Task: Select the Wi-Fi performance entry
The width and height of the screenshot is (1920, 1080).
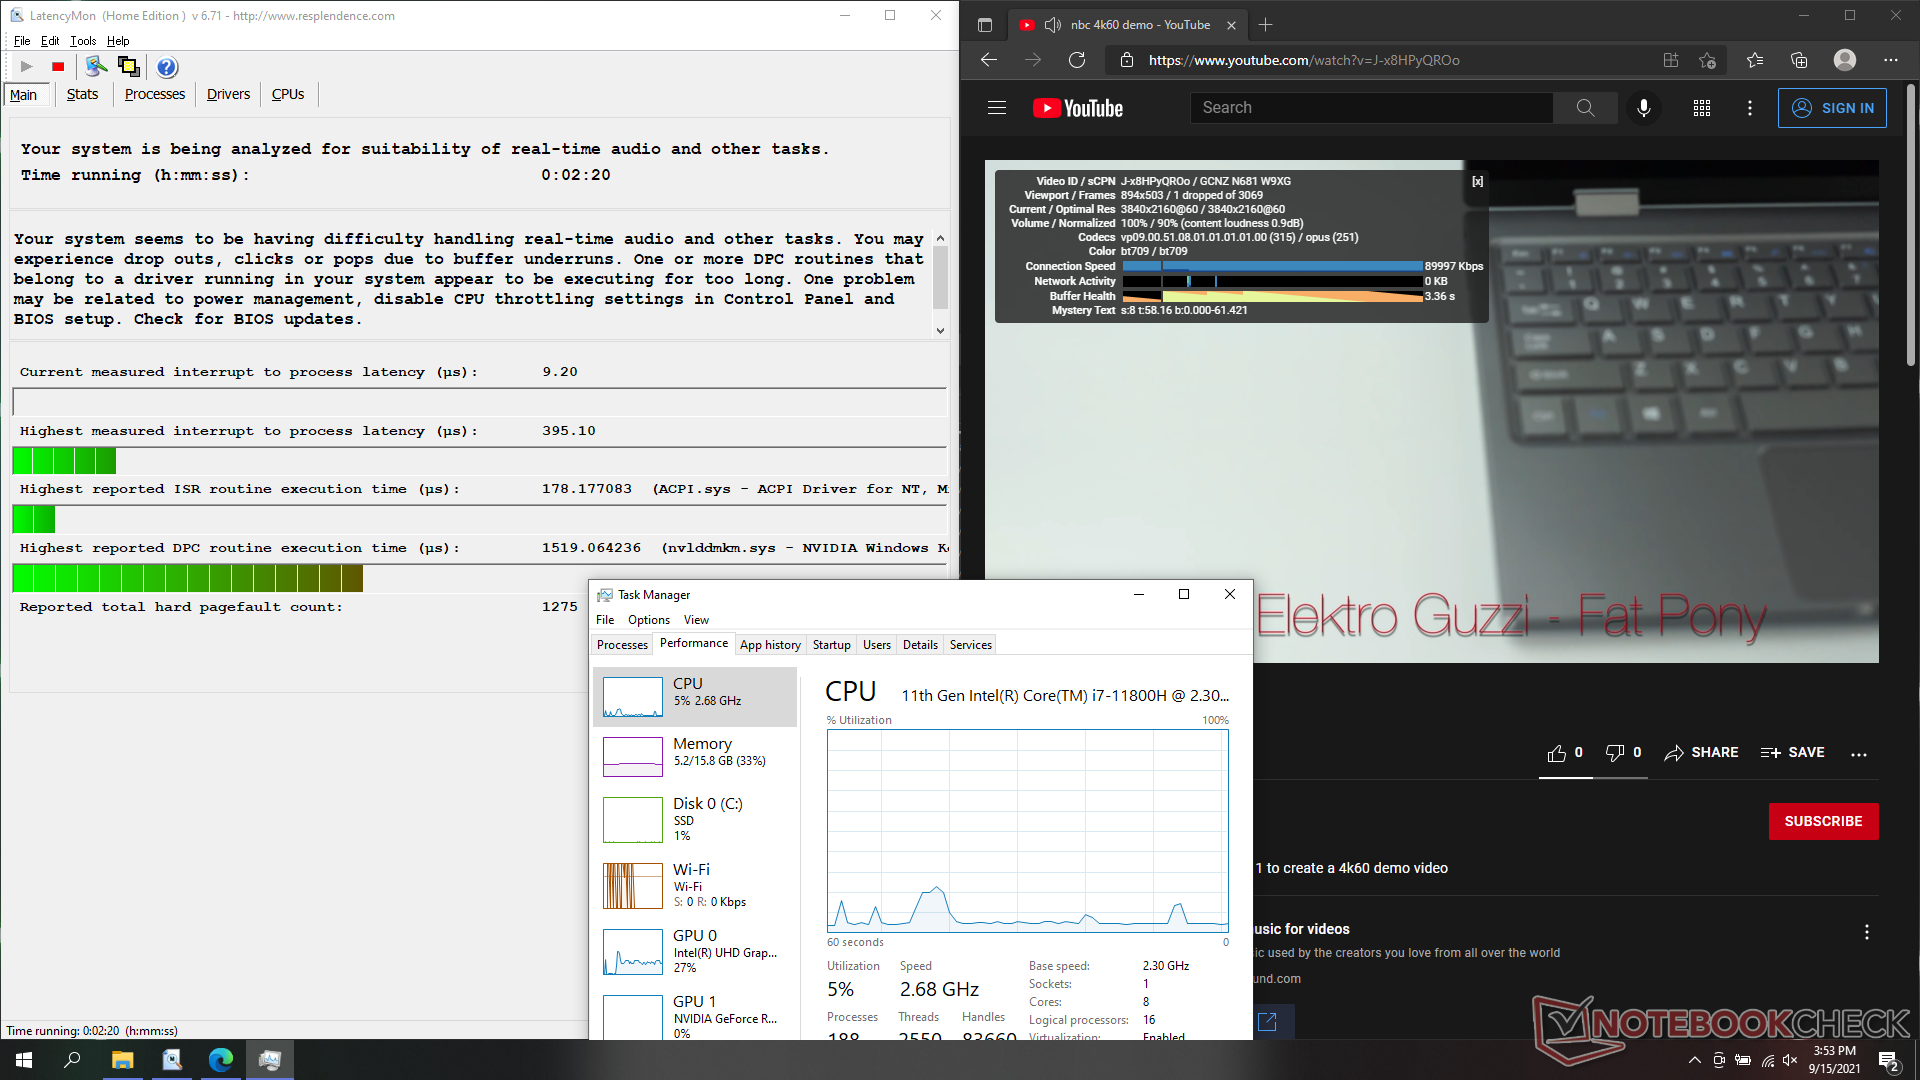Action: tap(695, 886)
